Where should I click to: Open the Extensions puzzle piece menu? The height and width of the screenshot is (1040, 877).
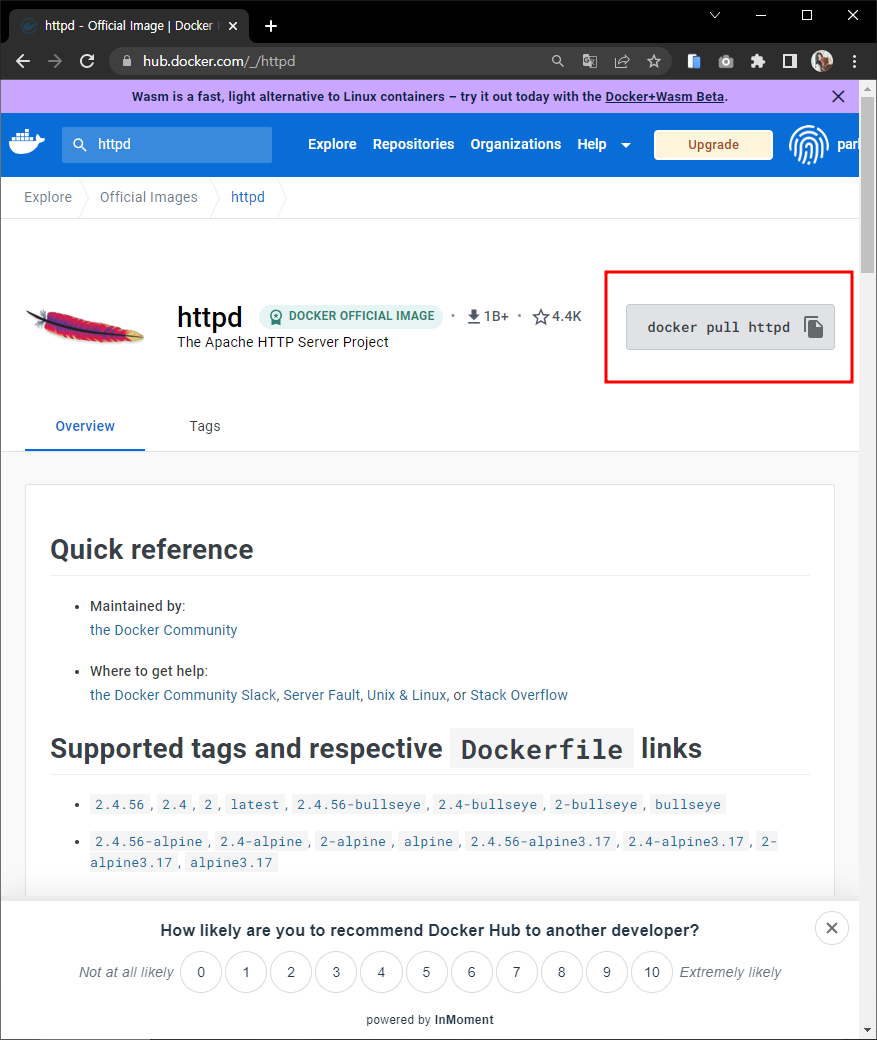coord(758,61)
